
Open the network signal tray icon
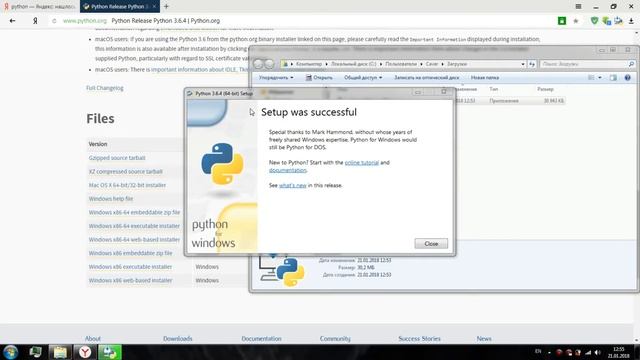588,352
